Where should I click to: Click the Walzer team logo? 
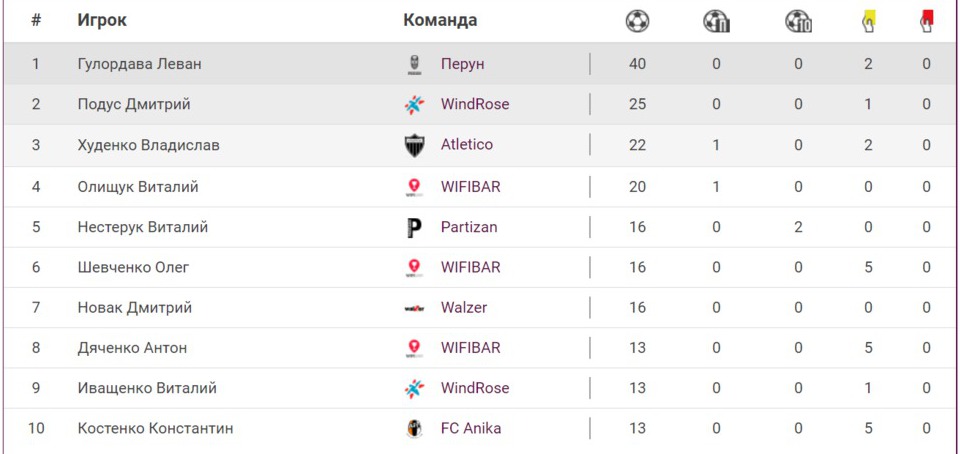[414, 309]
